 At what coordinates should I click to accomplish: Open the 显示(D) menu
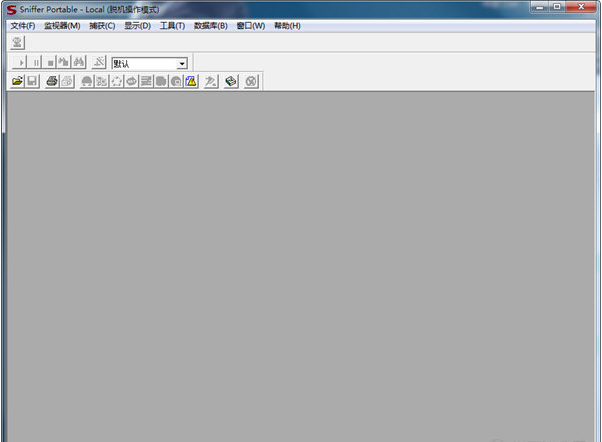(137, 26)
